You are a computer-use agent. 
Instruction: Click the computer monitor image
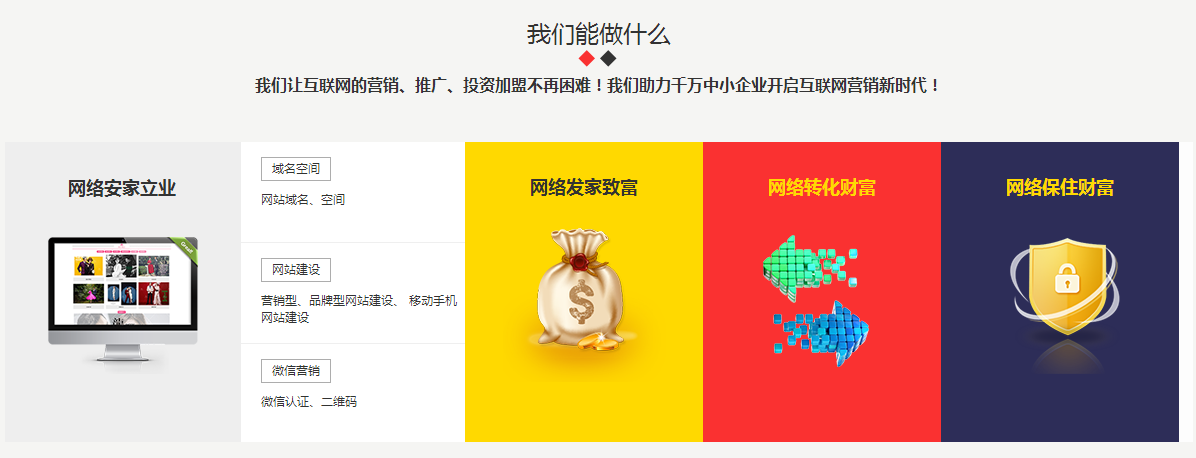click(123, 299)
